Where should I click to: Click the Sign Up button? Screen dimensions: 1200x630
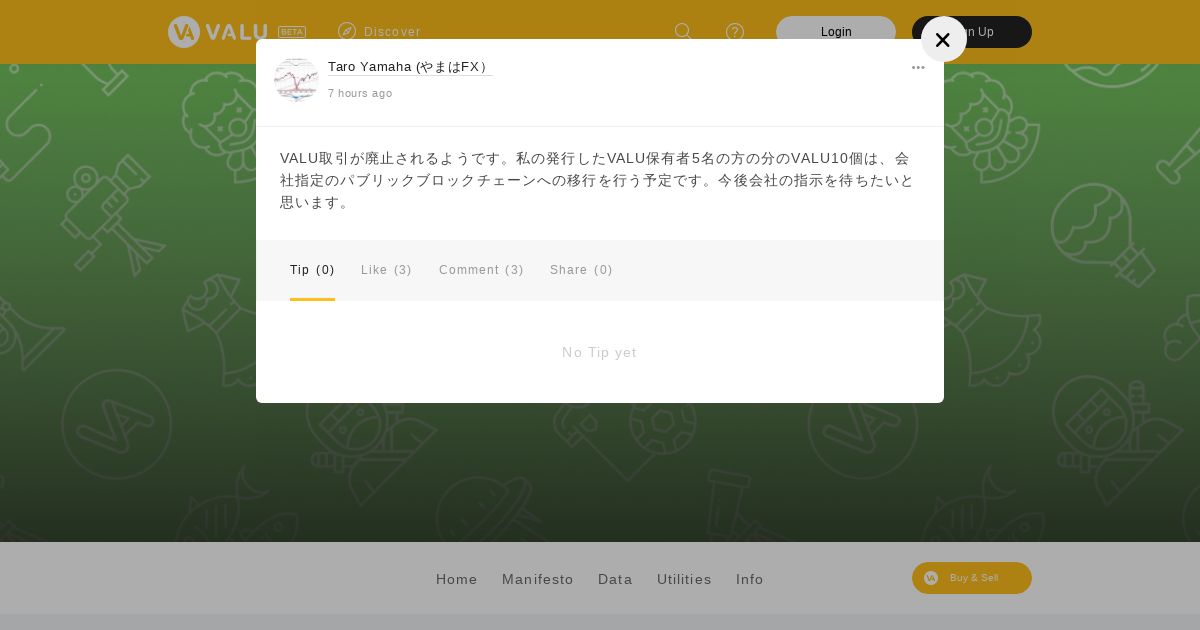(x=972, y=32)
